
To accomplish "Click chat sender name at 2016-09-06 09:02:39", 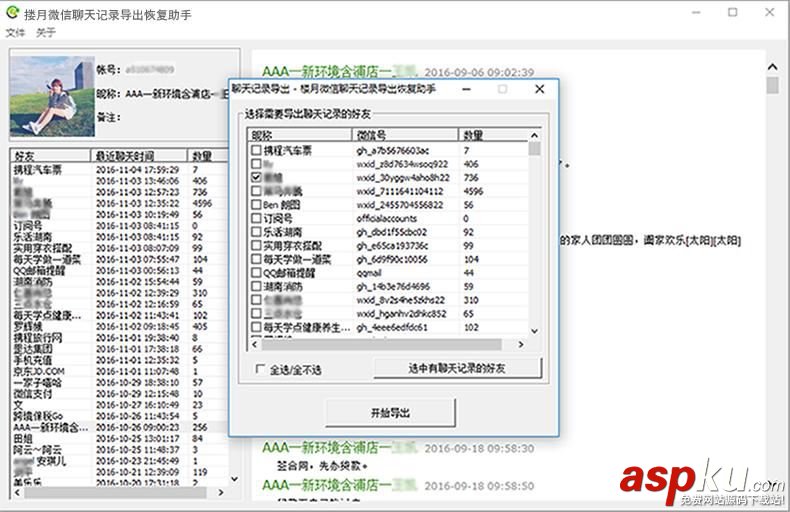I will pos(340,72).
